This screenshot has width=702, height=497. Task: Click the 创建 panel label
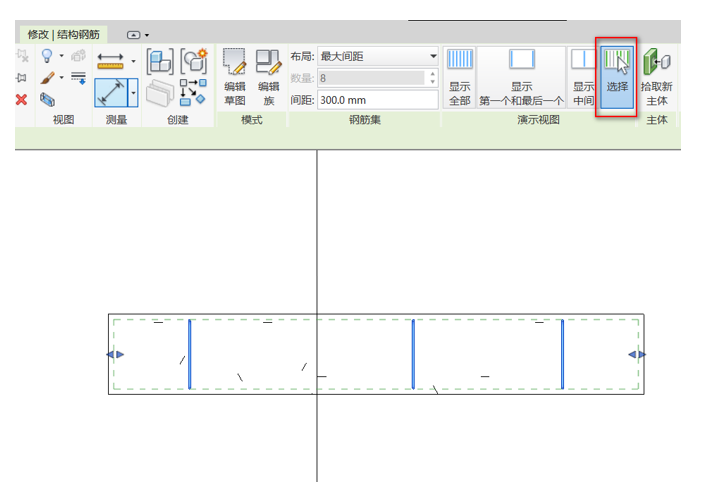(178, 120)
